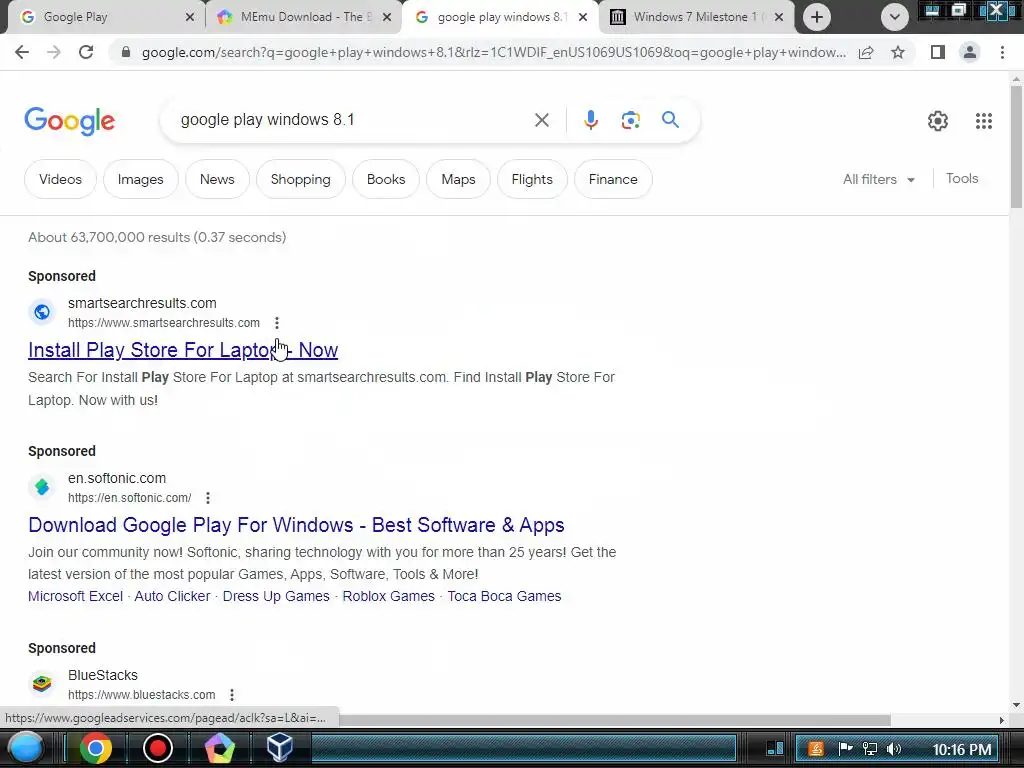Filter results by Books
Screen dimensions: 1024x768
[x=386, y=179]
